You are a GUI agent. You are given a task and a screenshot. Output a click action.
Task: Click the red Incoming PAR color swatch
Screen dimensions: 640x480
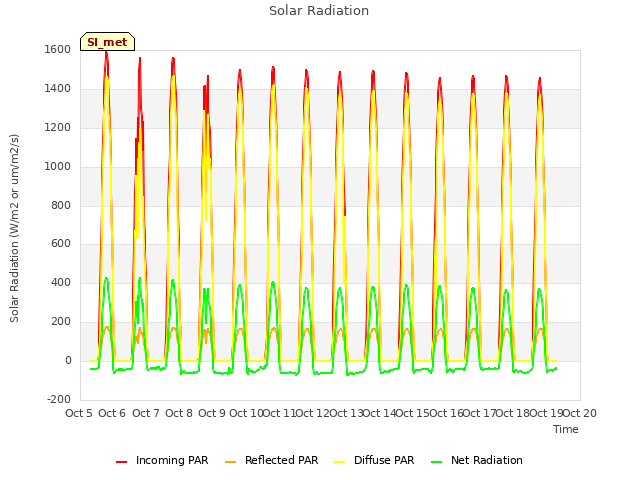(121, 462)
